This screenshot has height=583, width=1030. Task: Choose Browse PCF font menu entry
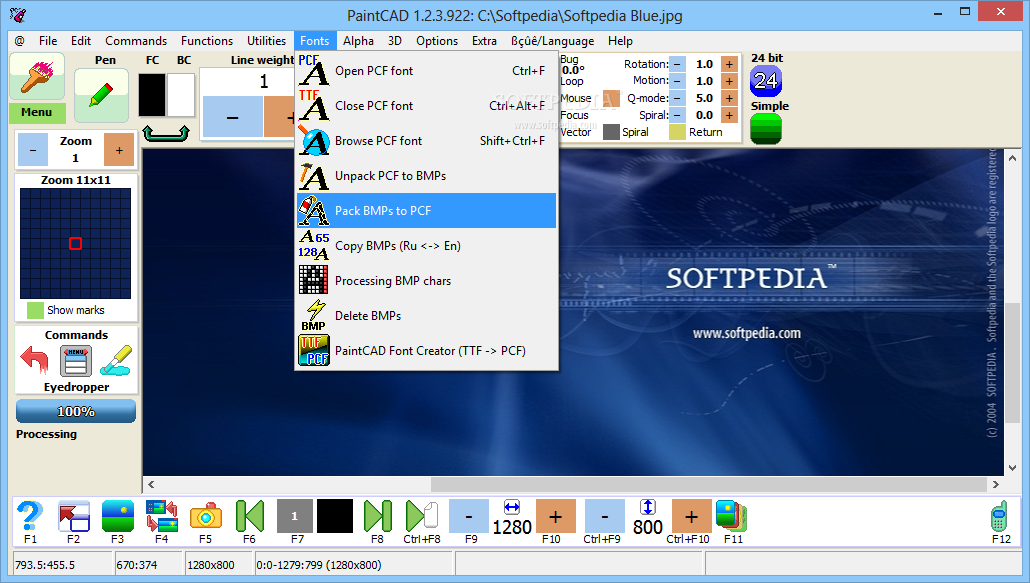coord(426,140)
